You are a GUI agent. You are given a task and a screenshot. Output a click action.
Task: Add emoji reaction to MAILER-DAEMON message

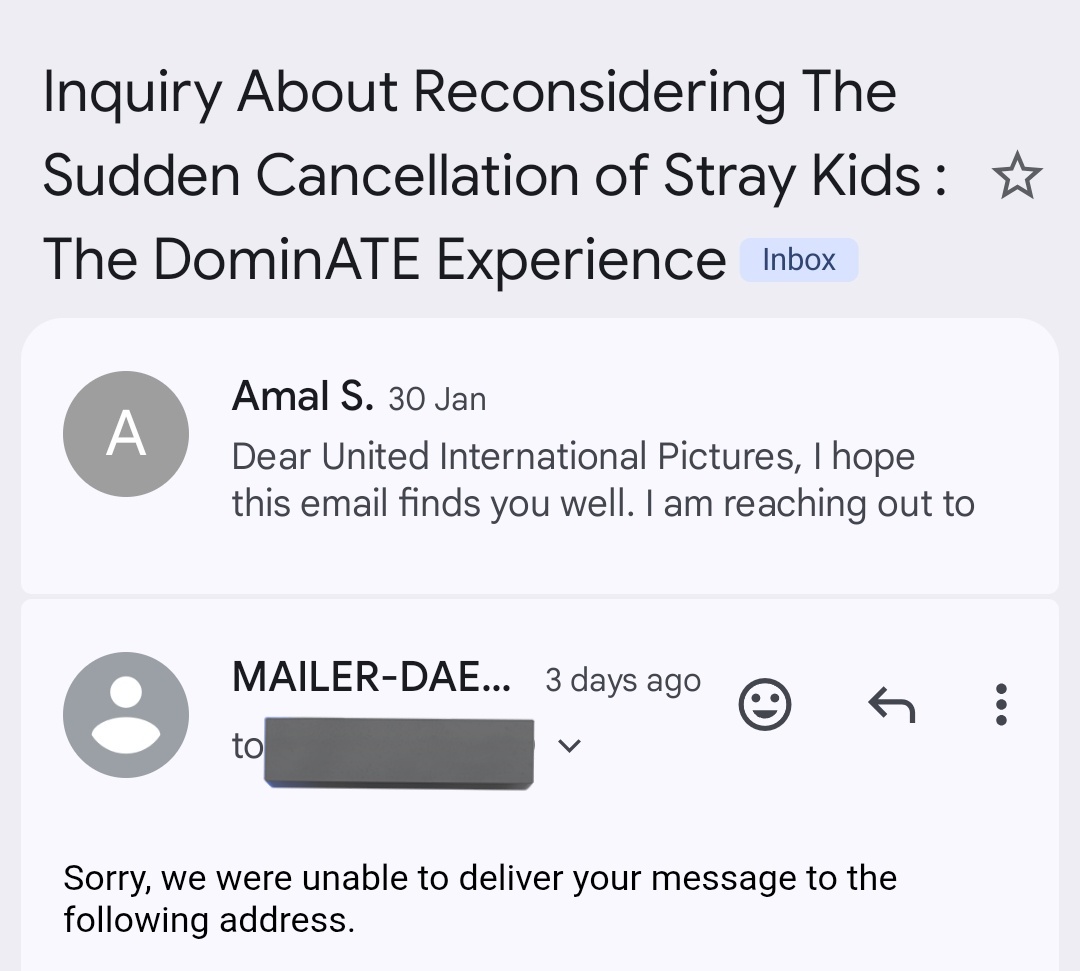(x=765, y=704)
